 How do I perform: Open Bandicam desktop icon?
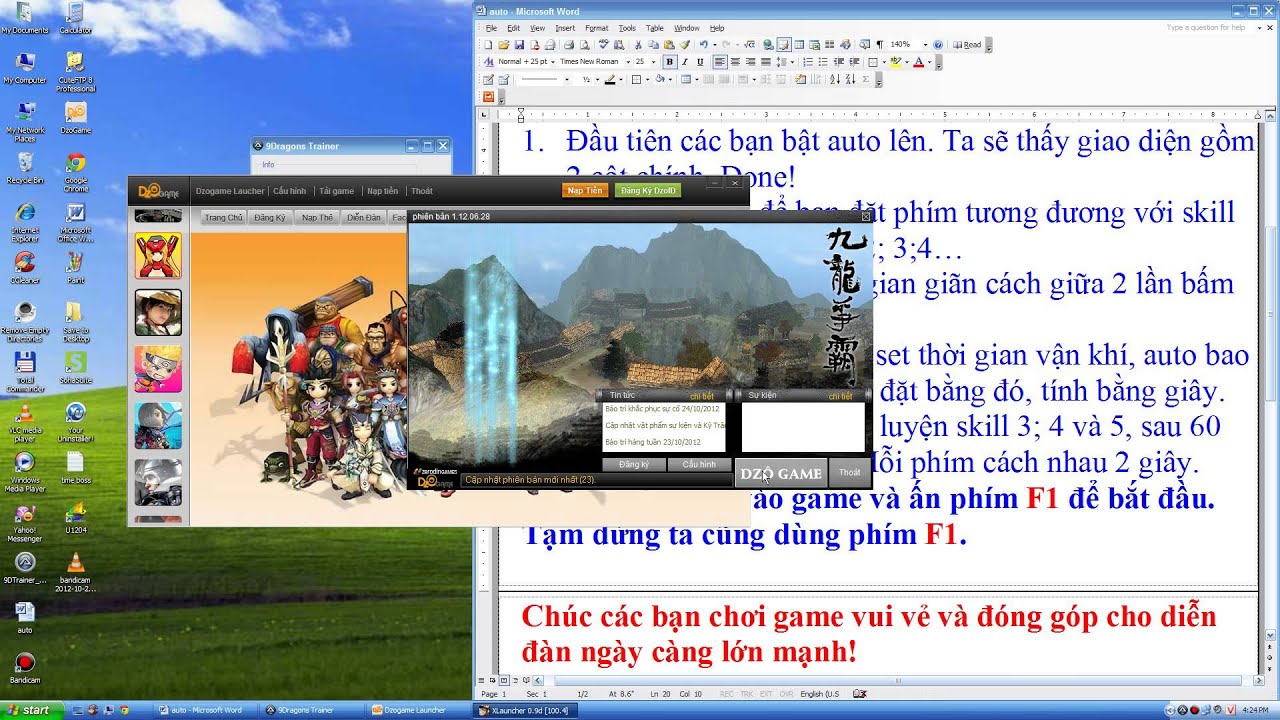pos(25,668)
